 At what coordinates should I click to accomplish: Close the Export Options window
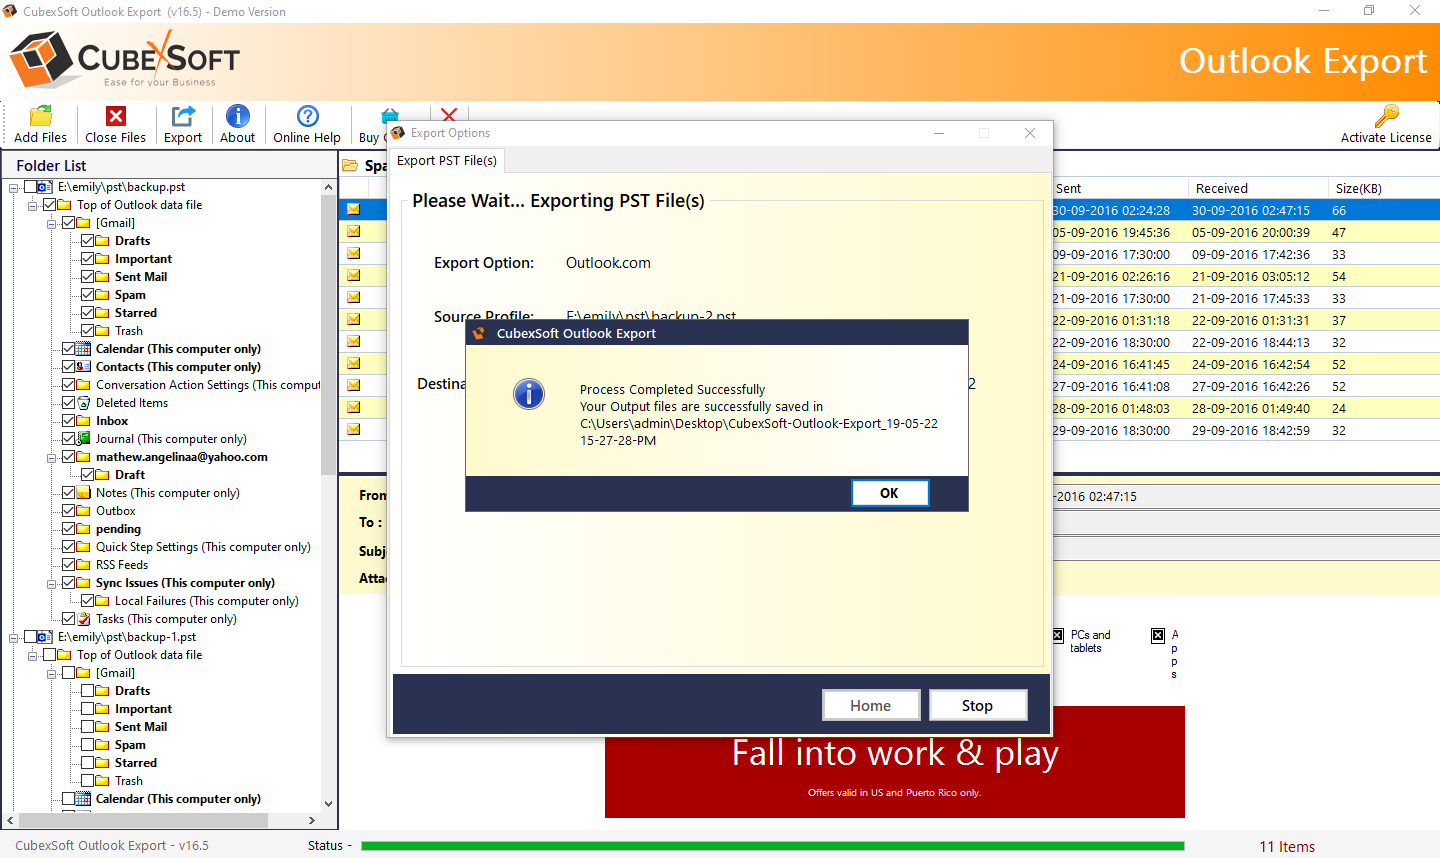click(1030, 133)
